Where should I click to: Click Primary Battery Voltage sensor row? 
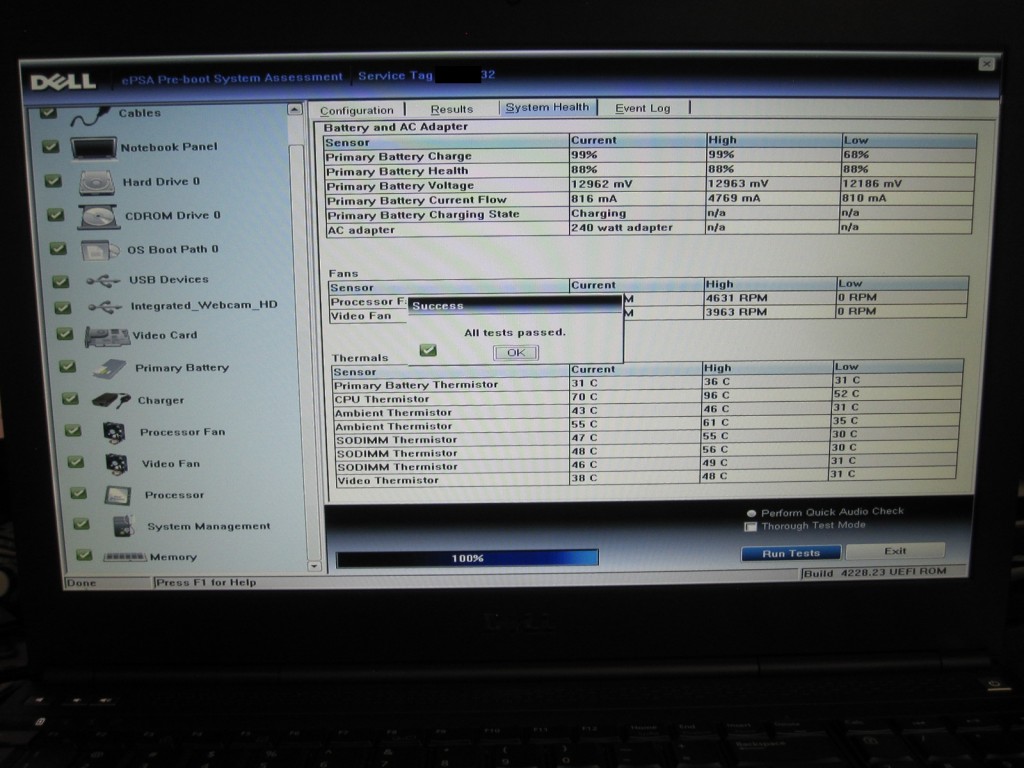click(x=649, y=185)
